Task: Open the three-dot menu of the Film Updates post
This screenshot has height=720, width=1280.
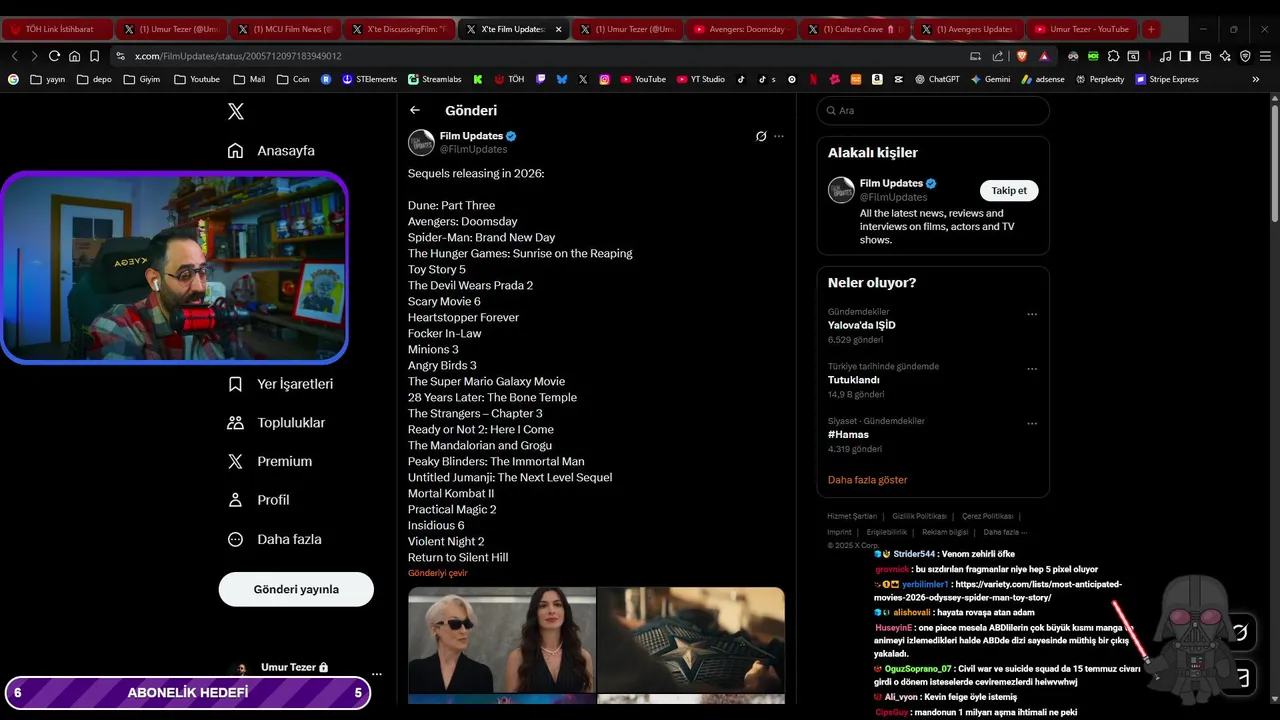Action: point(779,136)
